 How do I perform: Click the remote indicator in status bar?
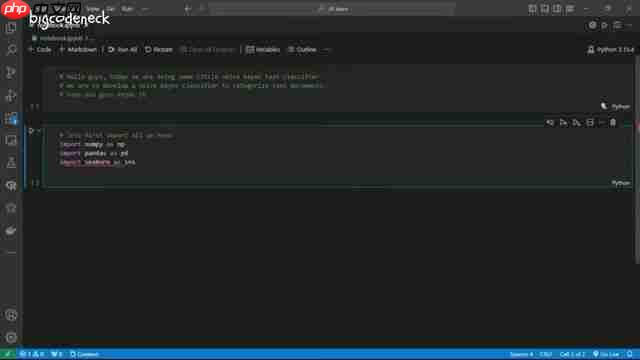pyautogui.click(x=8, y=354)
